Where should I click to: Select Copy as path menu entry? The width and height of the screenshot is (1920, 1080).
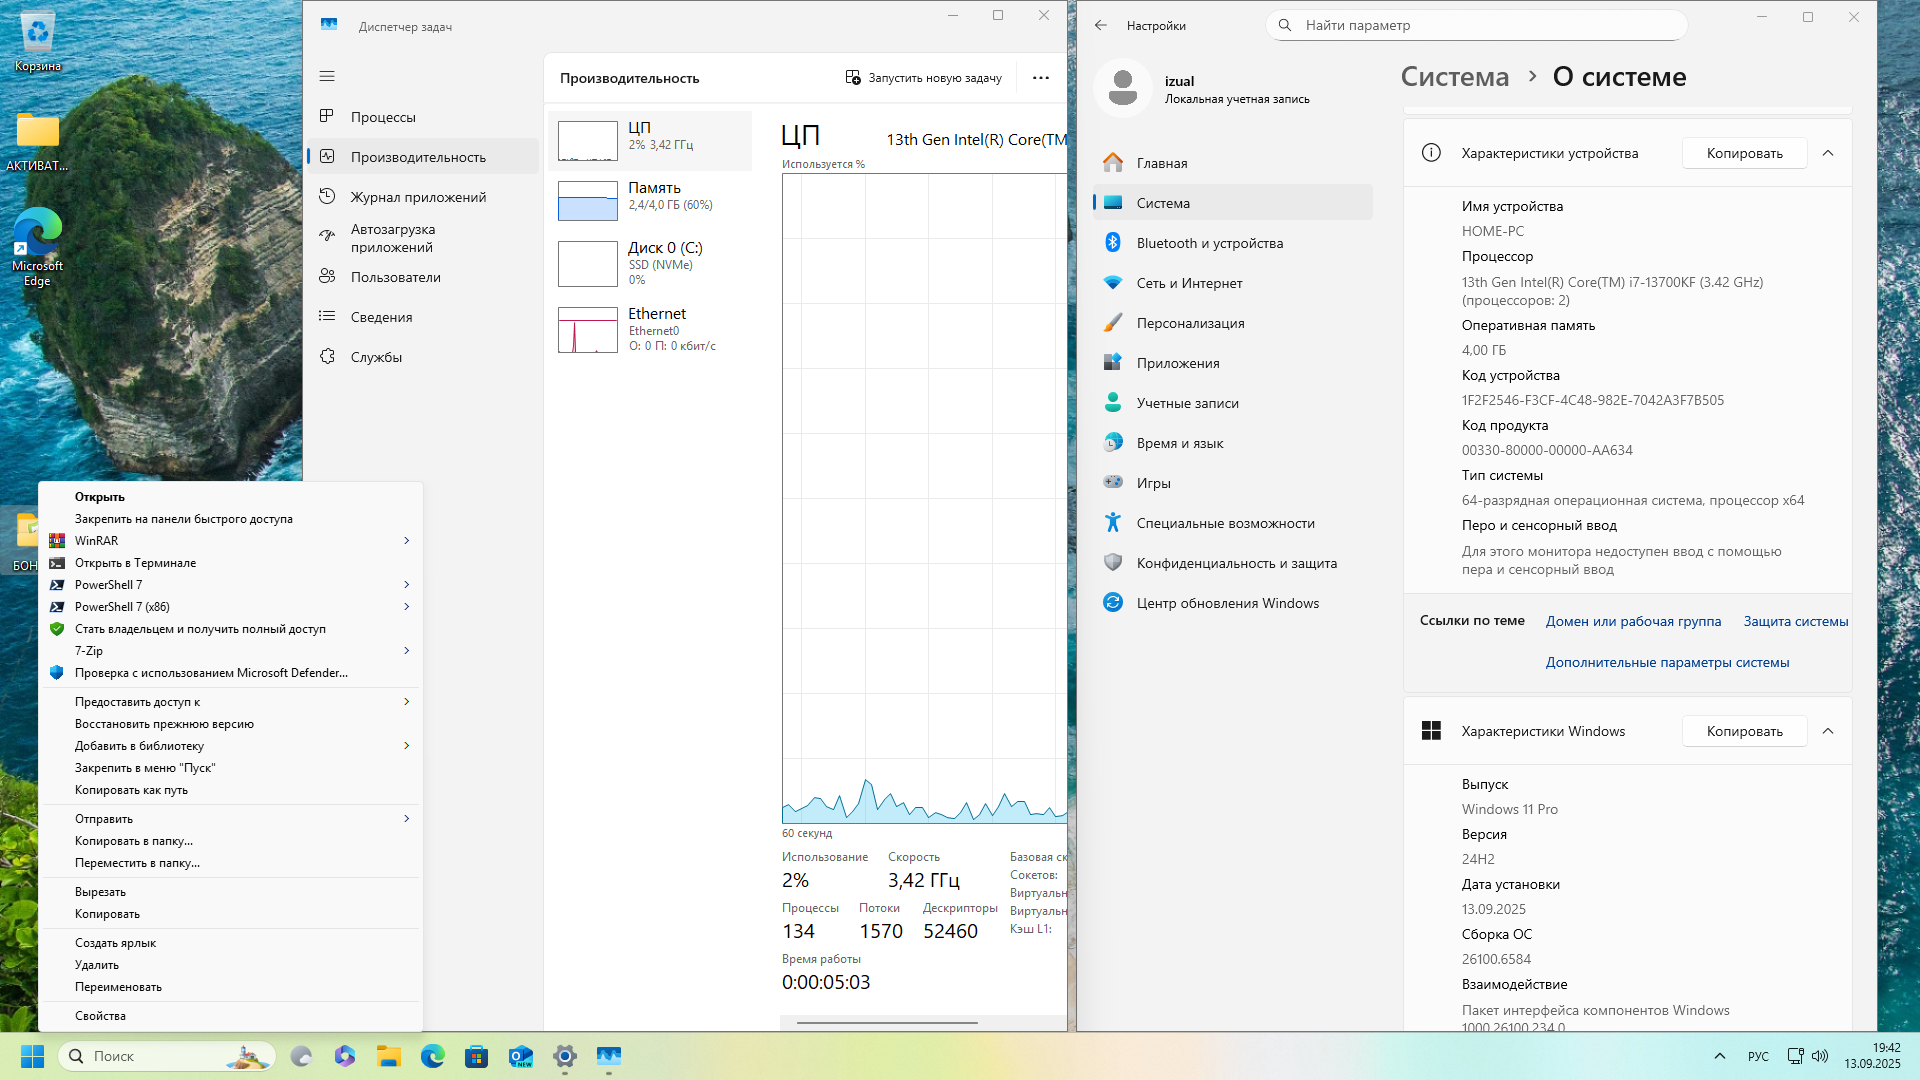[131, 790]
